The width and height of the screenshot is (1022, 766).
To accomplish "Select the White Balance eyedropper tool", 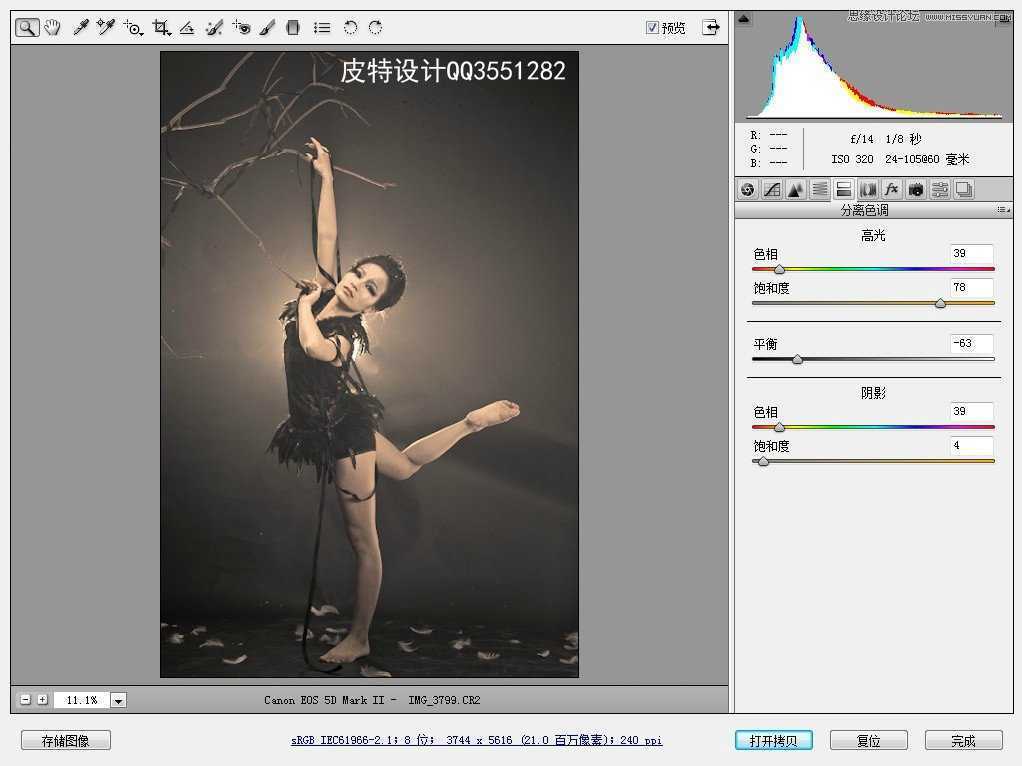I will pos(80,27).
